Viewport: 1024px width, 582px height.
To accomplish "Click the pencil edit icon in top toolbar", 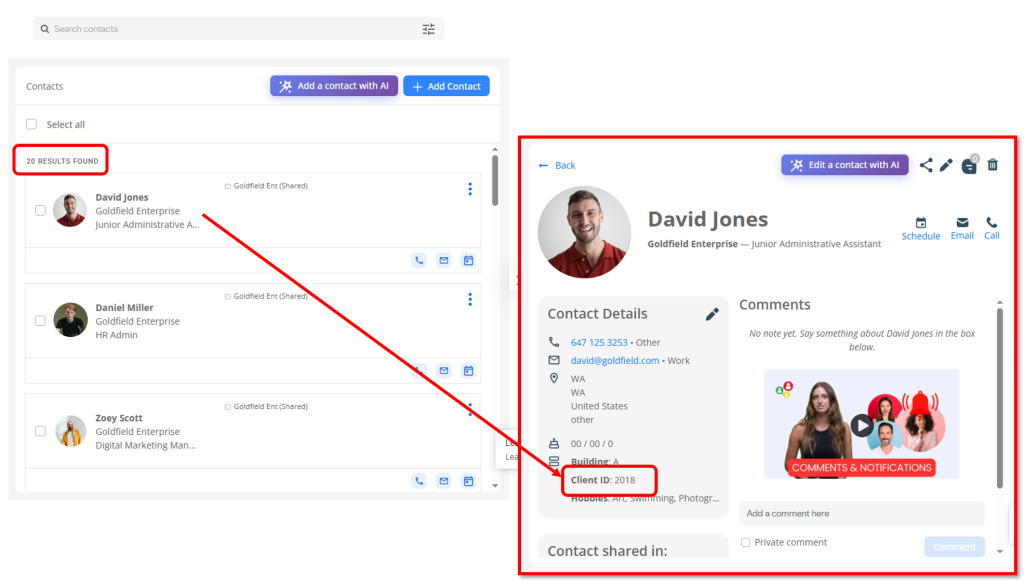I will tap(946, 165).
